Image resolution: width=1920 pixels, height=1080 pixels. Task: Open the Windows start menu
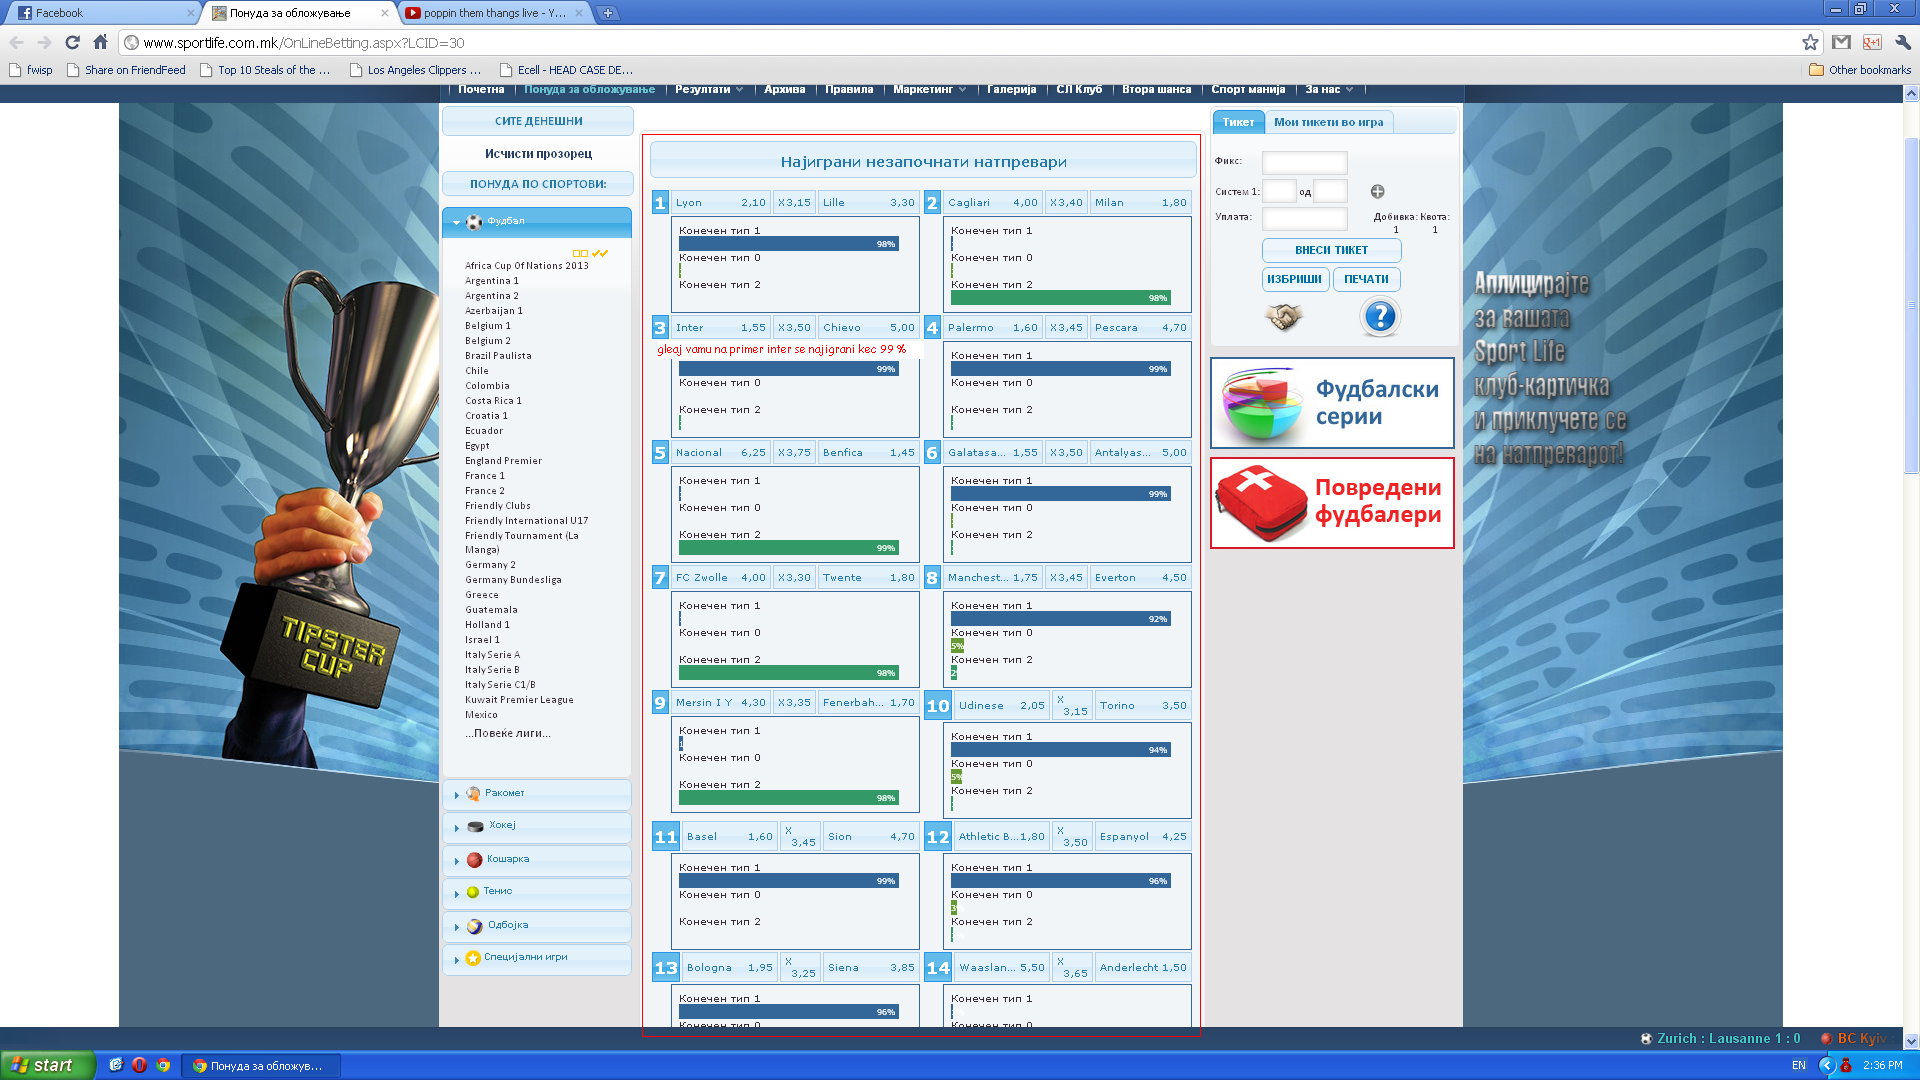(47, 1065)
